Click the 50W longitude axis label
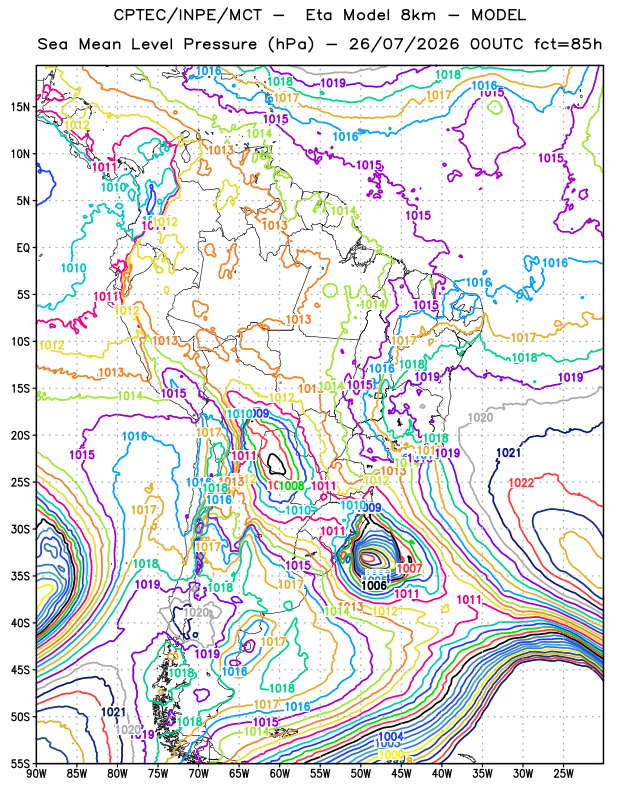 tap(361, 774)
